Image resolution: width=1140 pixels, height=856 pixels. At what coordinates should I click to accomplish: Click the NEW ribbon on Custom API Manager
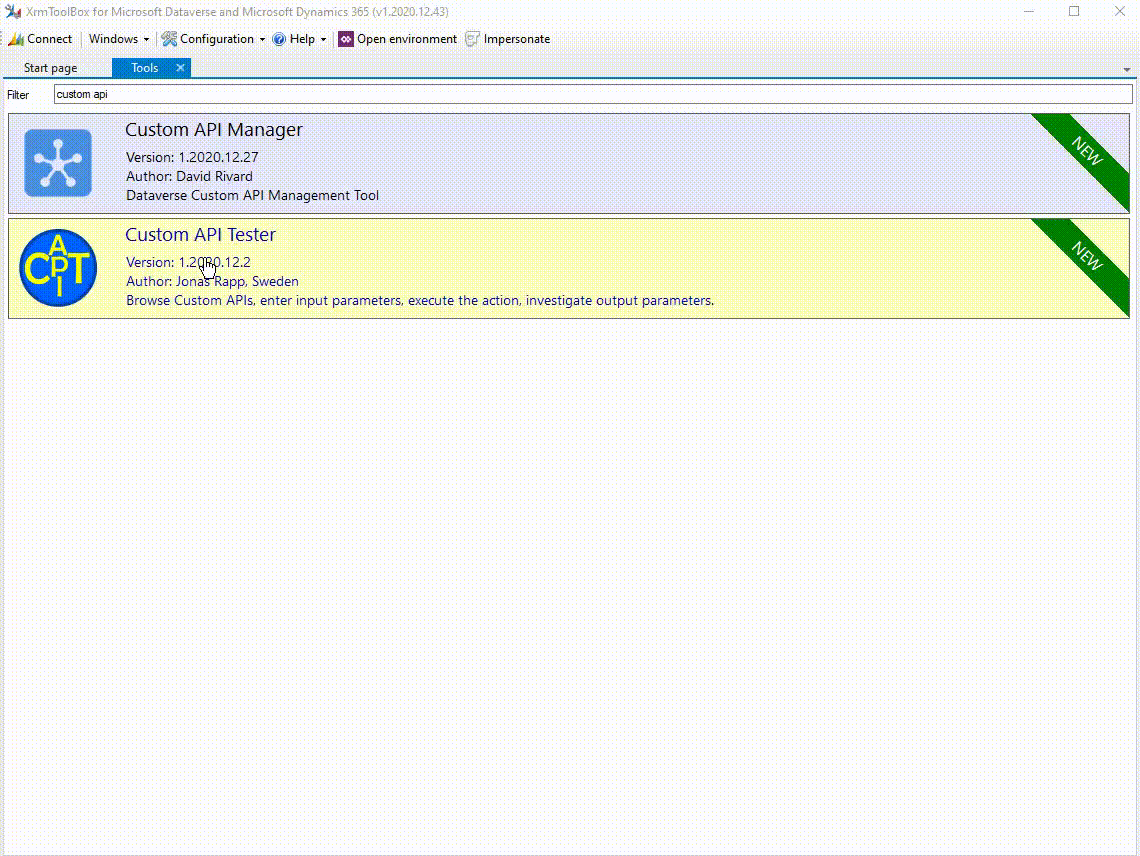tap(1087, 152)
